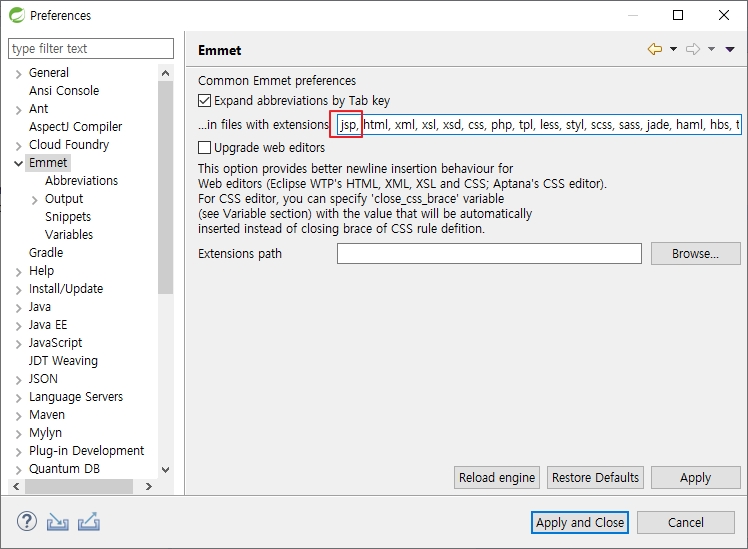Close the Preferences dialog
Image resolution: width=748 pixels, height=549 pixels.
click(x=724, y=15)
